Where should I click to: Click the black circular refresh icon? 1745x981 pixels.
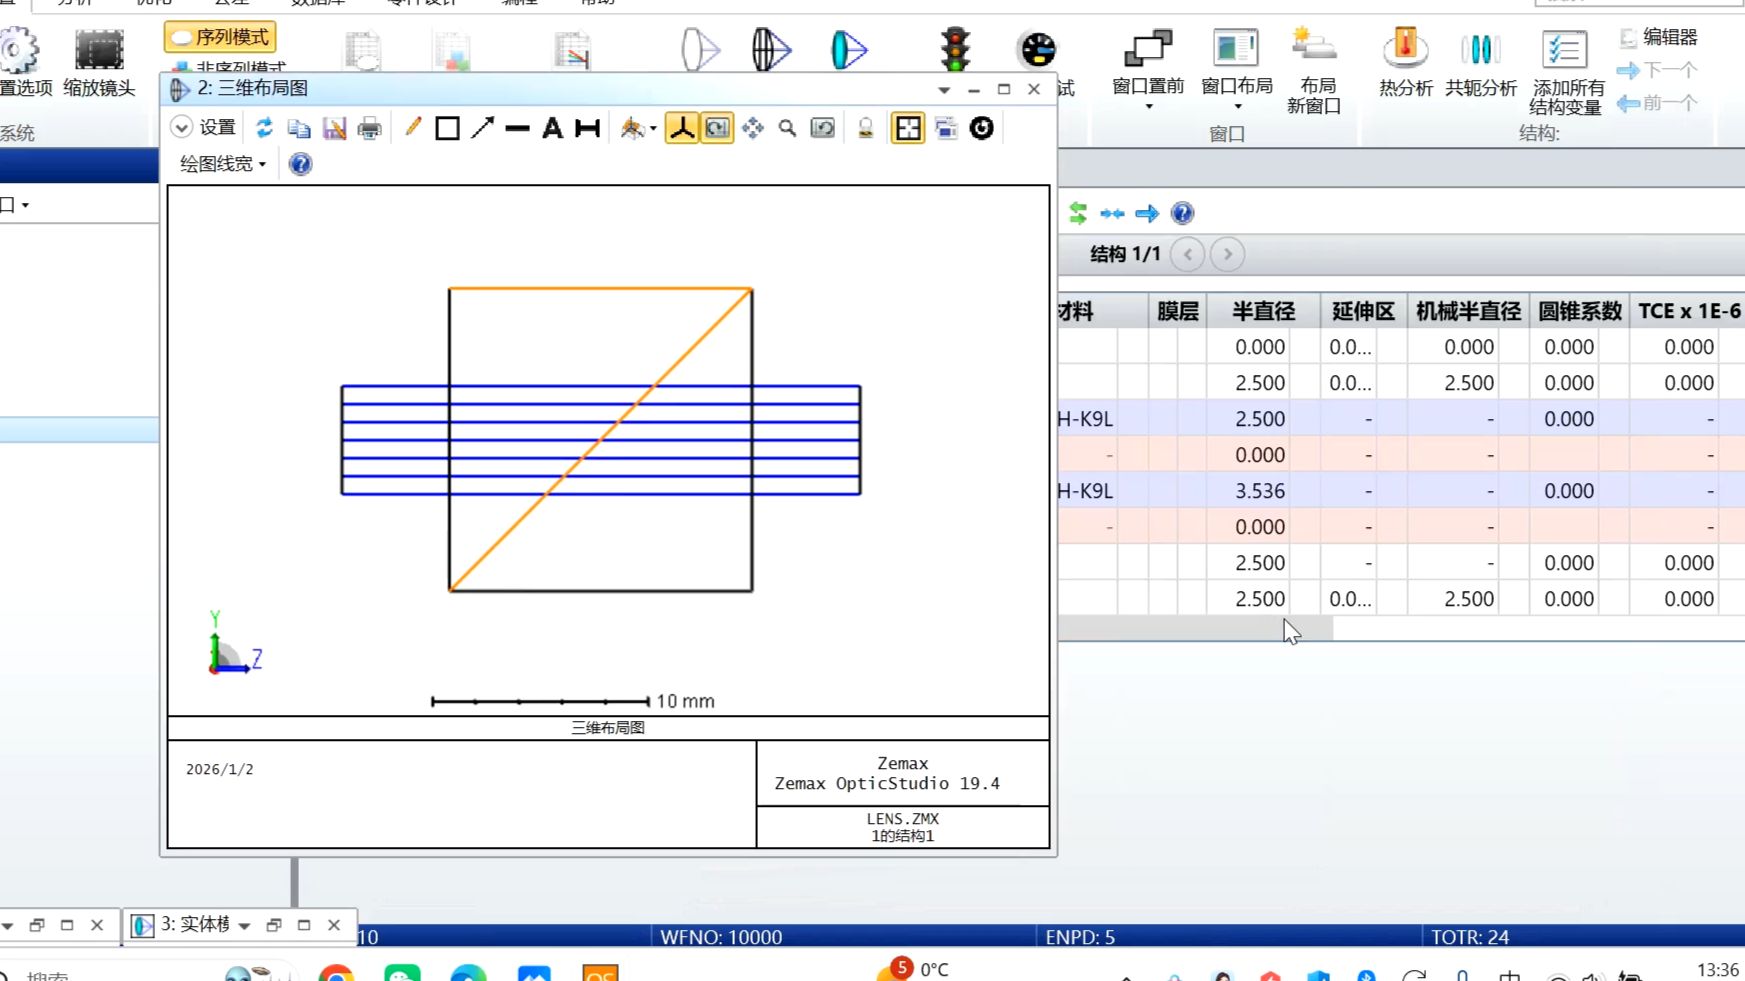(x=982, y=128)
